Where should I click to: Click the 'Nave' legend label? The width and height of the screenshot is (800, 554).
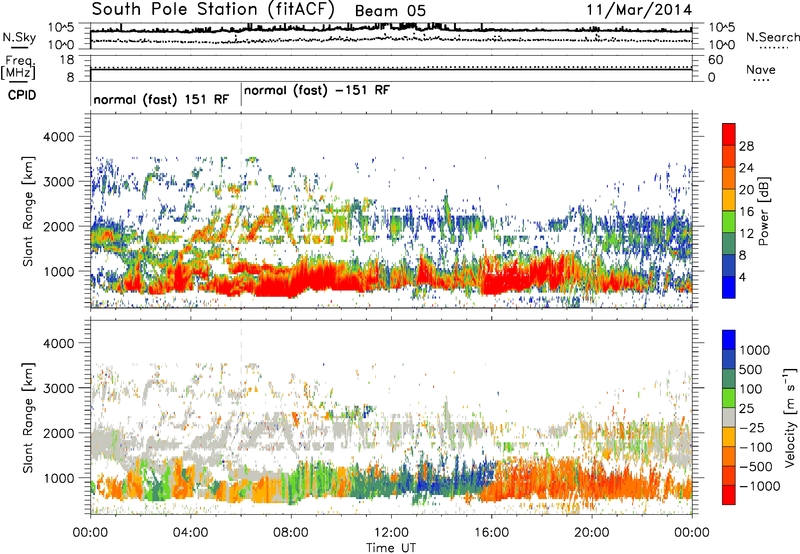pos(761,70)
